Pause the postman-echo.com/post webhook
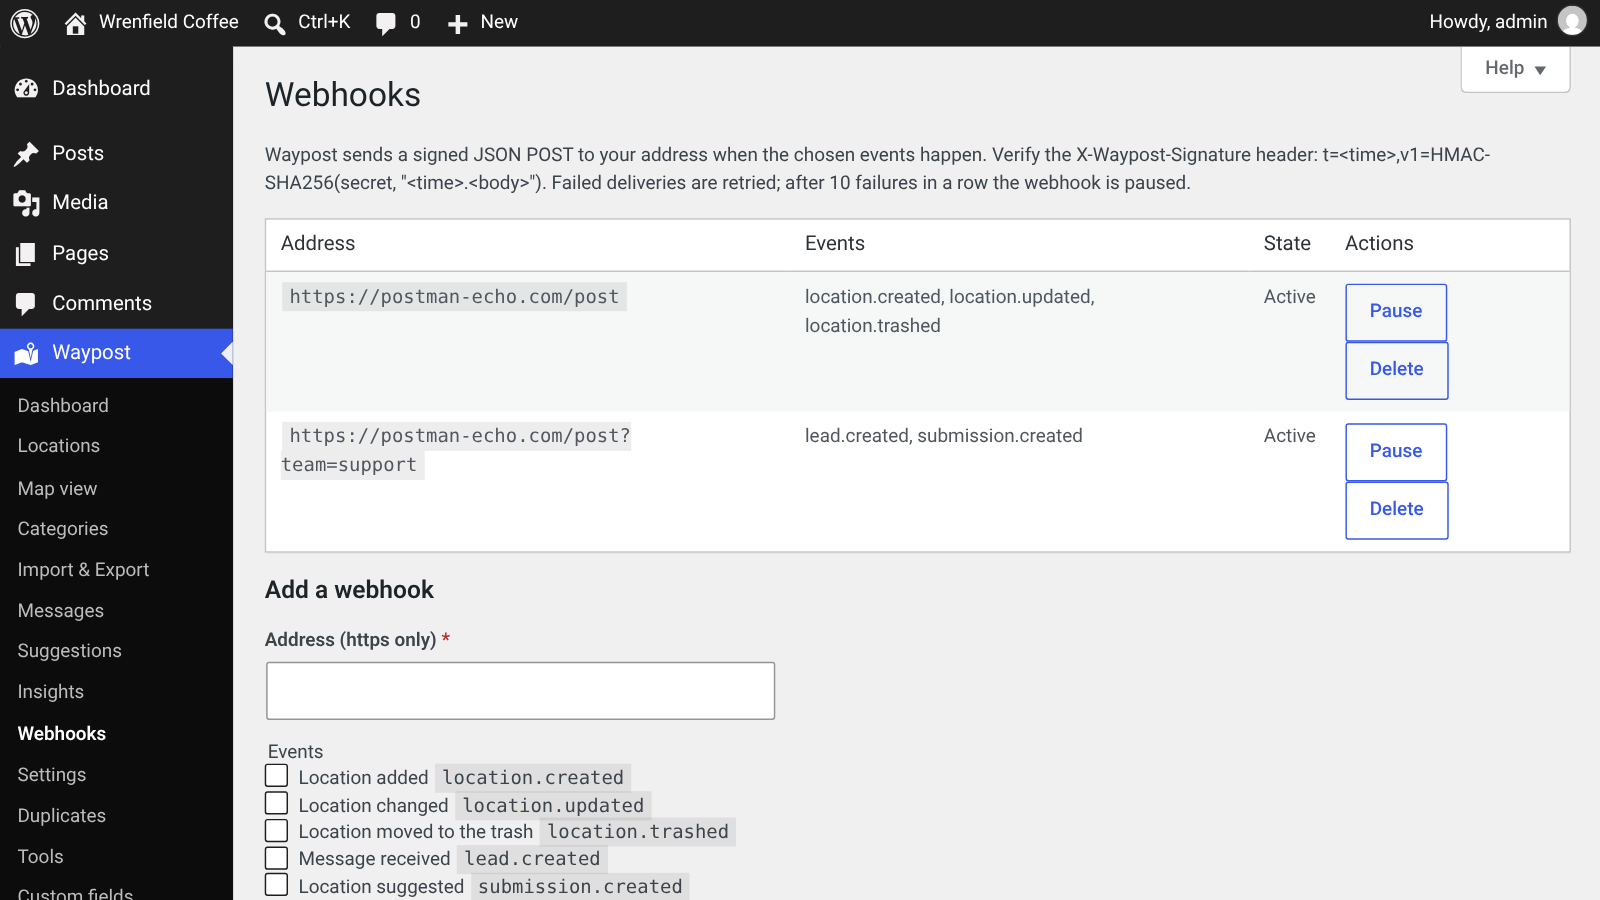Image resolution: width=1600 pixels, height=900 pixels. [x=1396, y=312]
